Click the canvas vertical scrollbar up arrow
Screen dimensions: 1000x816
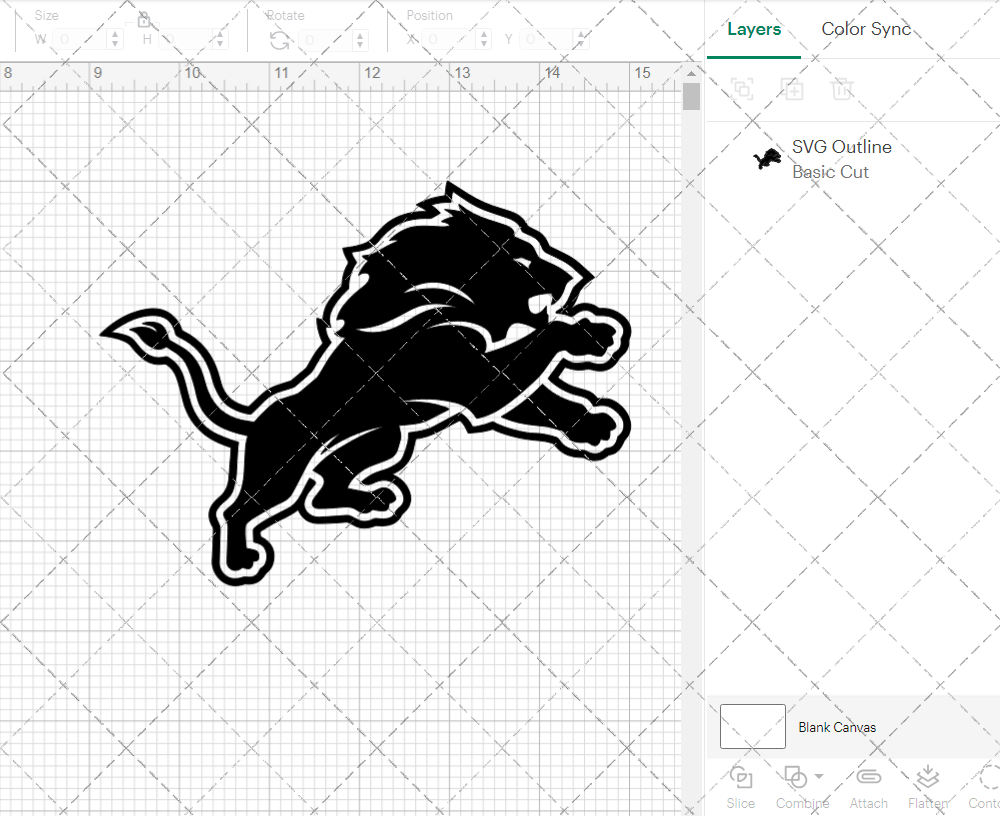click(691, 72)
